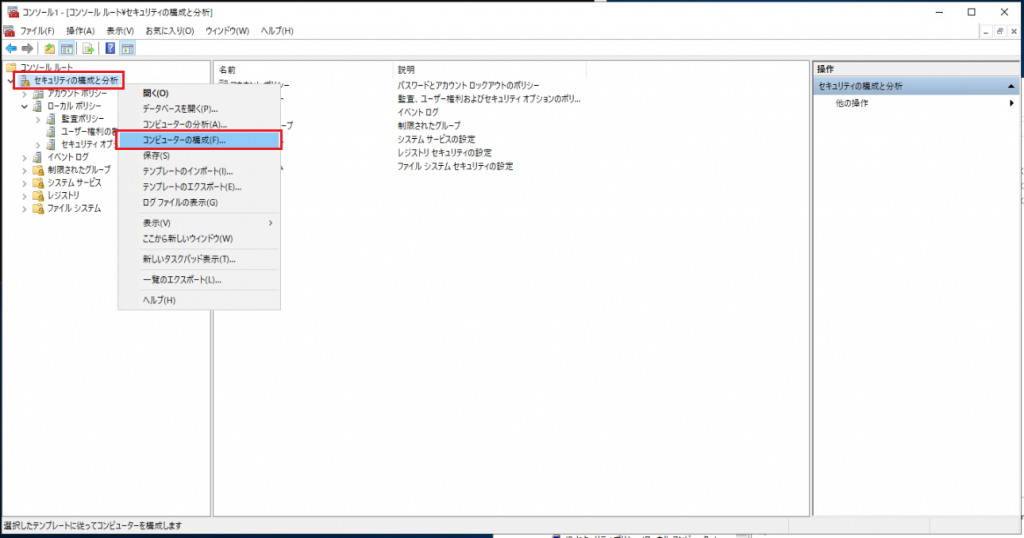Click 他の操作 in the action pane
The image size is (1024, 538).
pos(852,103)
